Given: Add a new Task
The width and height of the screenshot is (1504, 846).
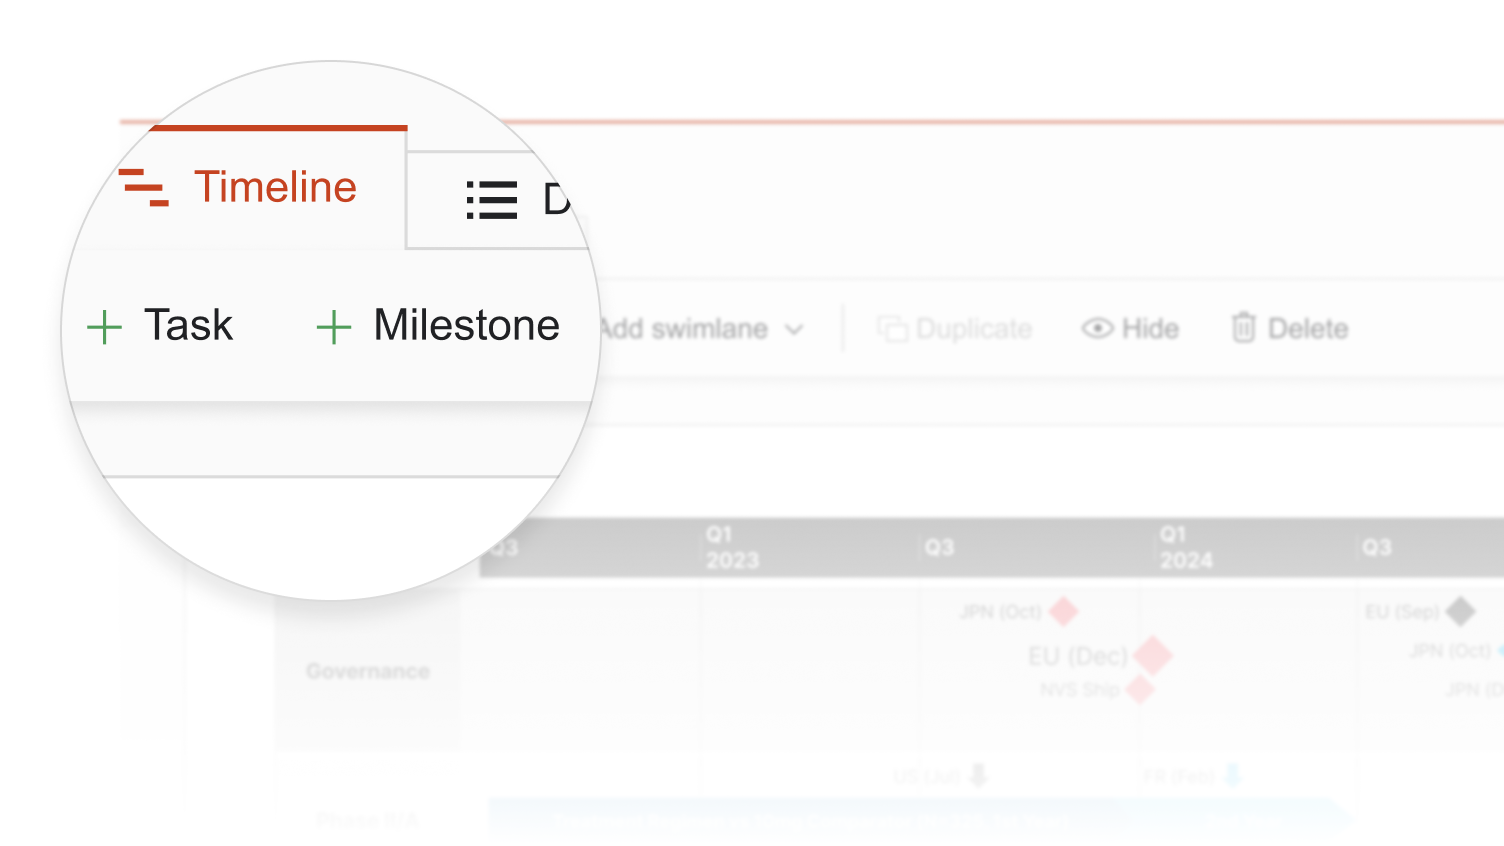Looking at the screenshot, I should [161, 326].
